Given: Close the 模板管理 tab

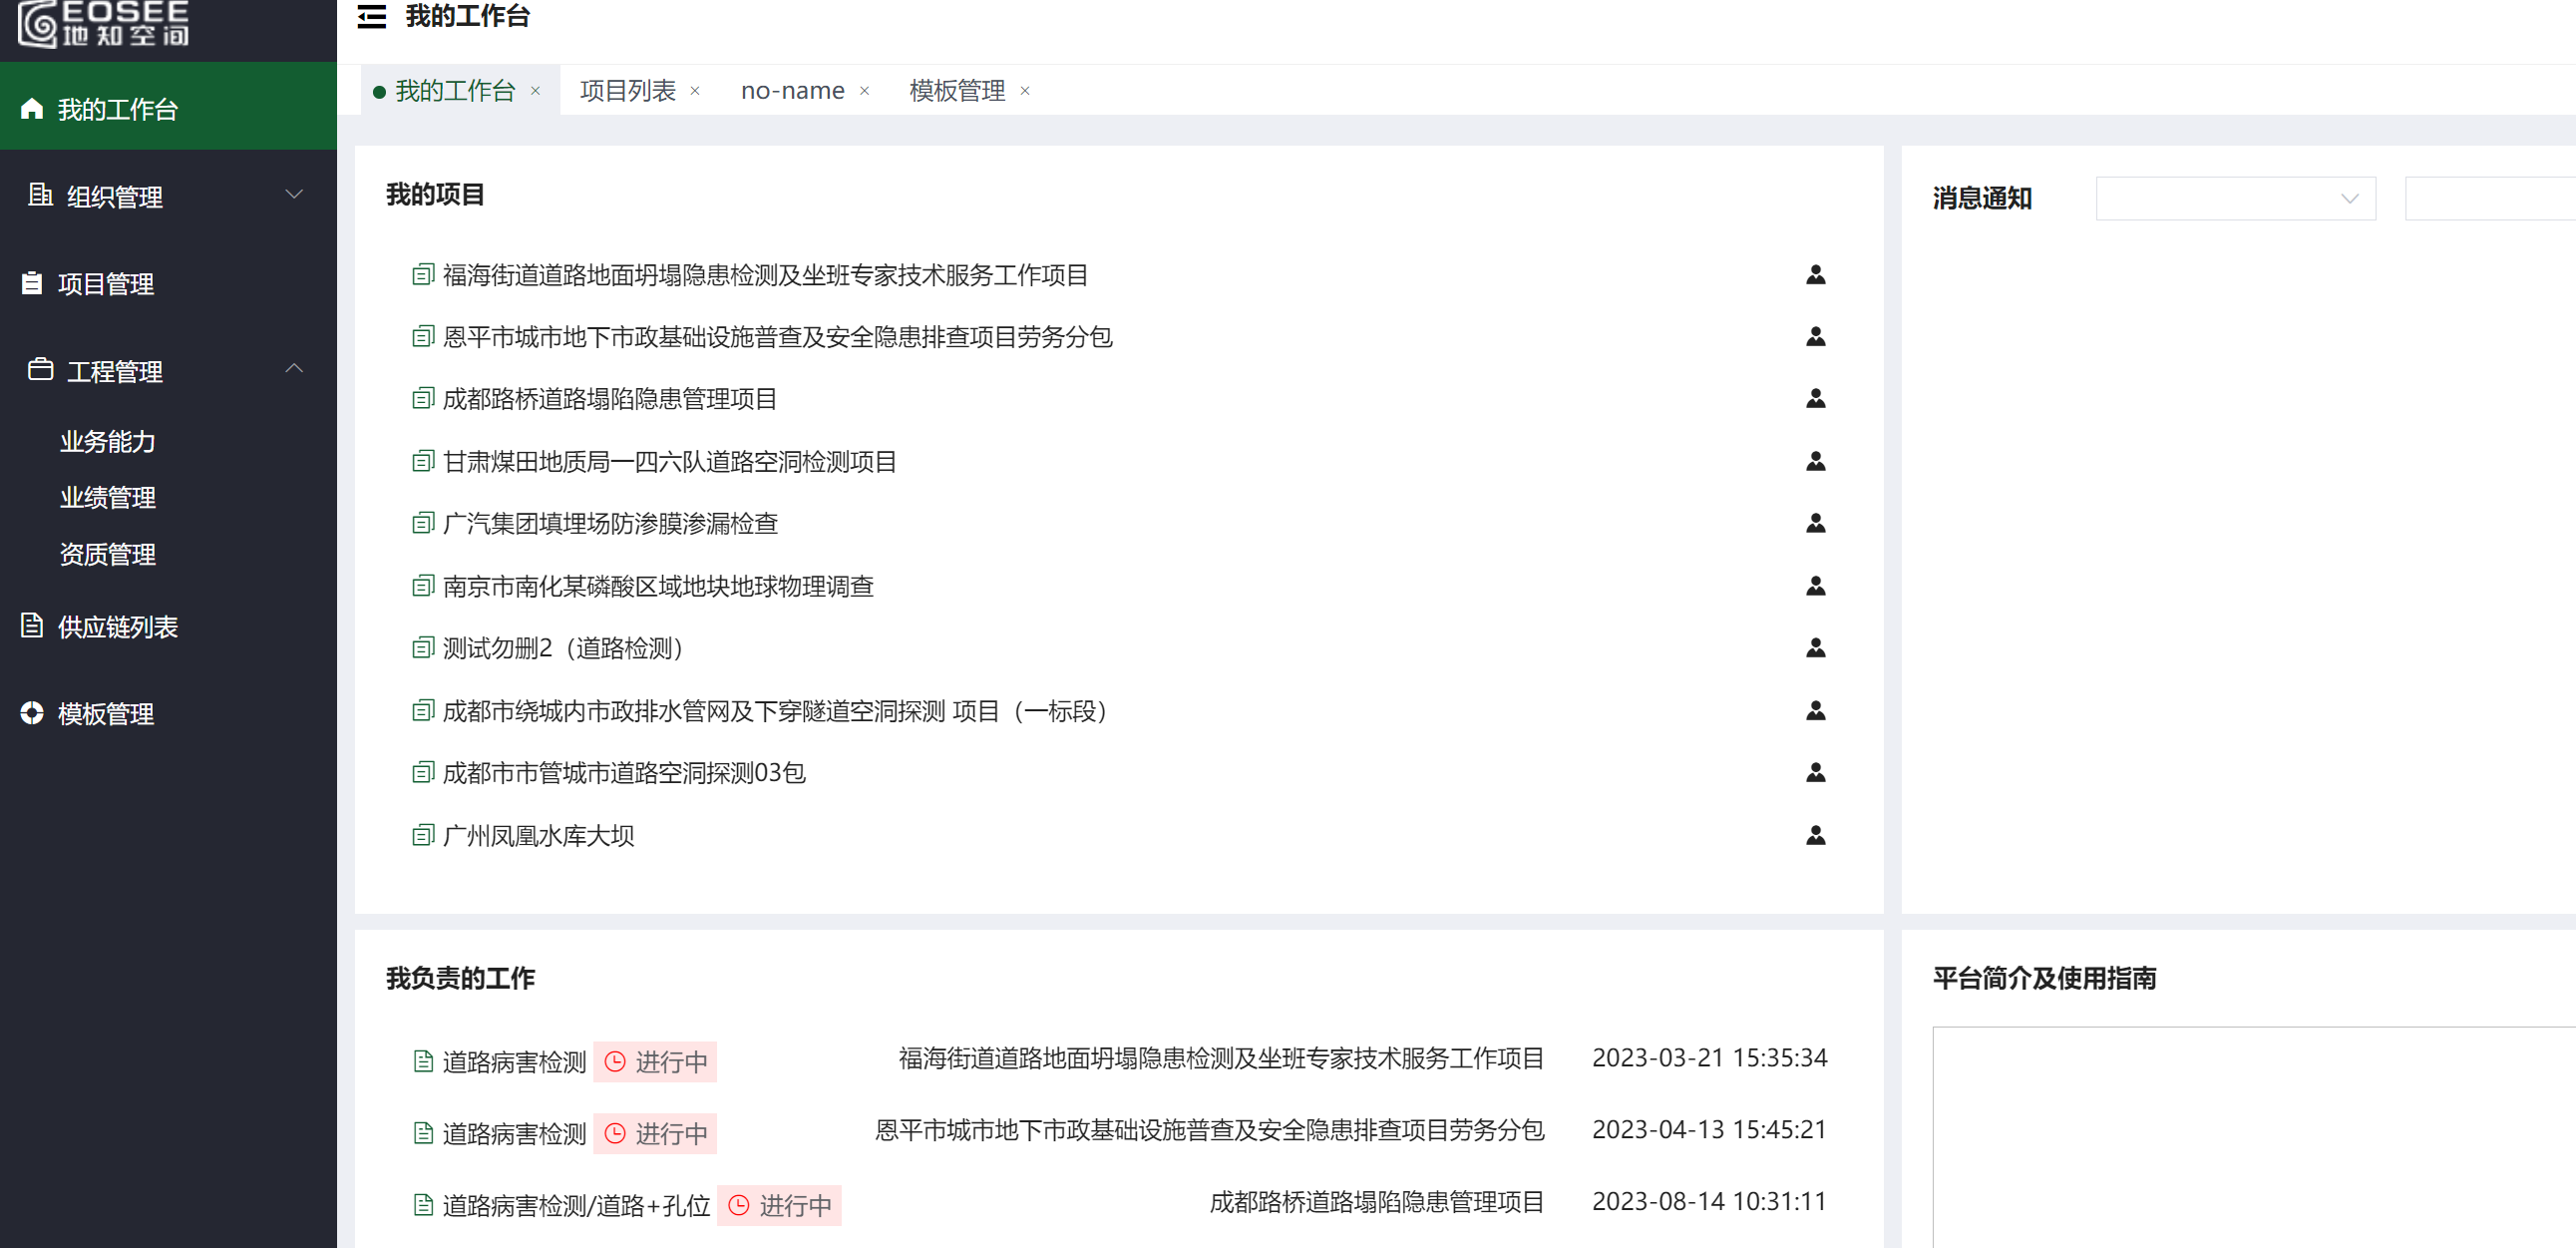Looking at the screenshot, I should (x=1025, y=91).
